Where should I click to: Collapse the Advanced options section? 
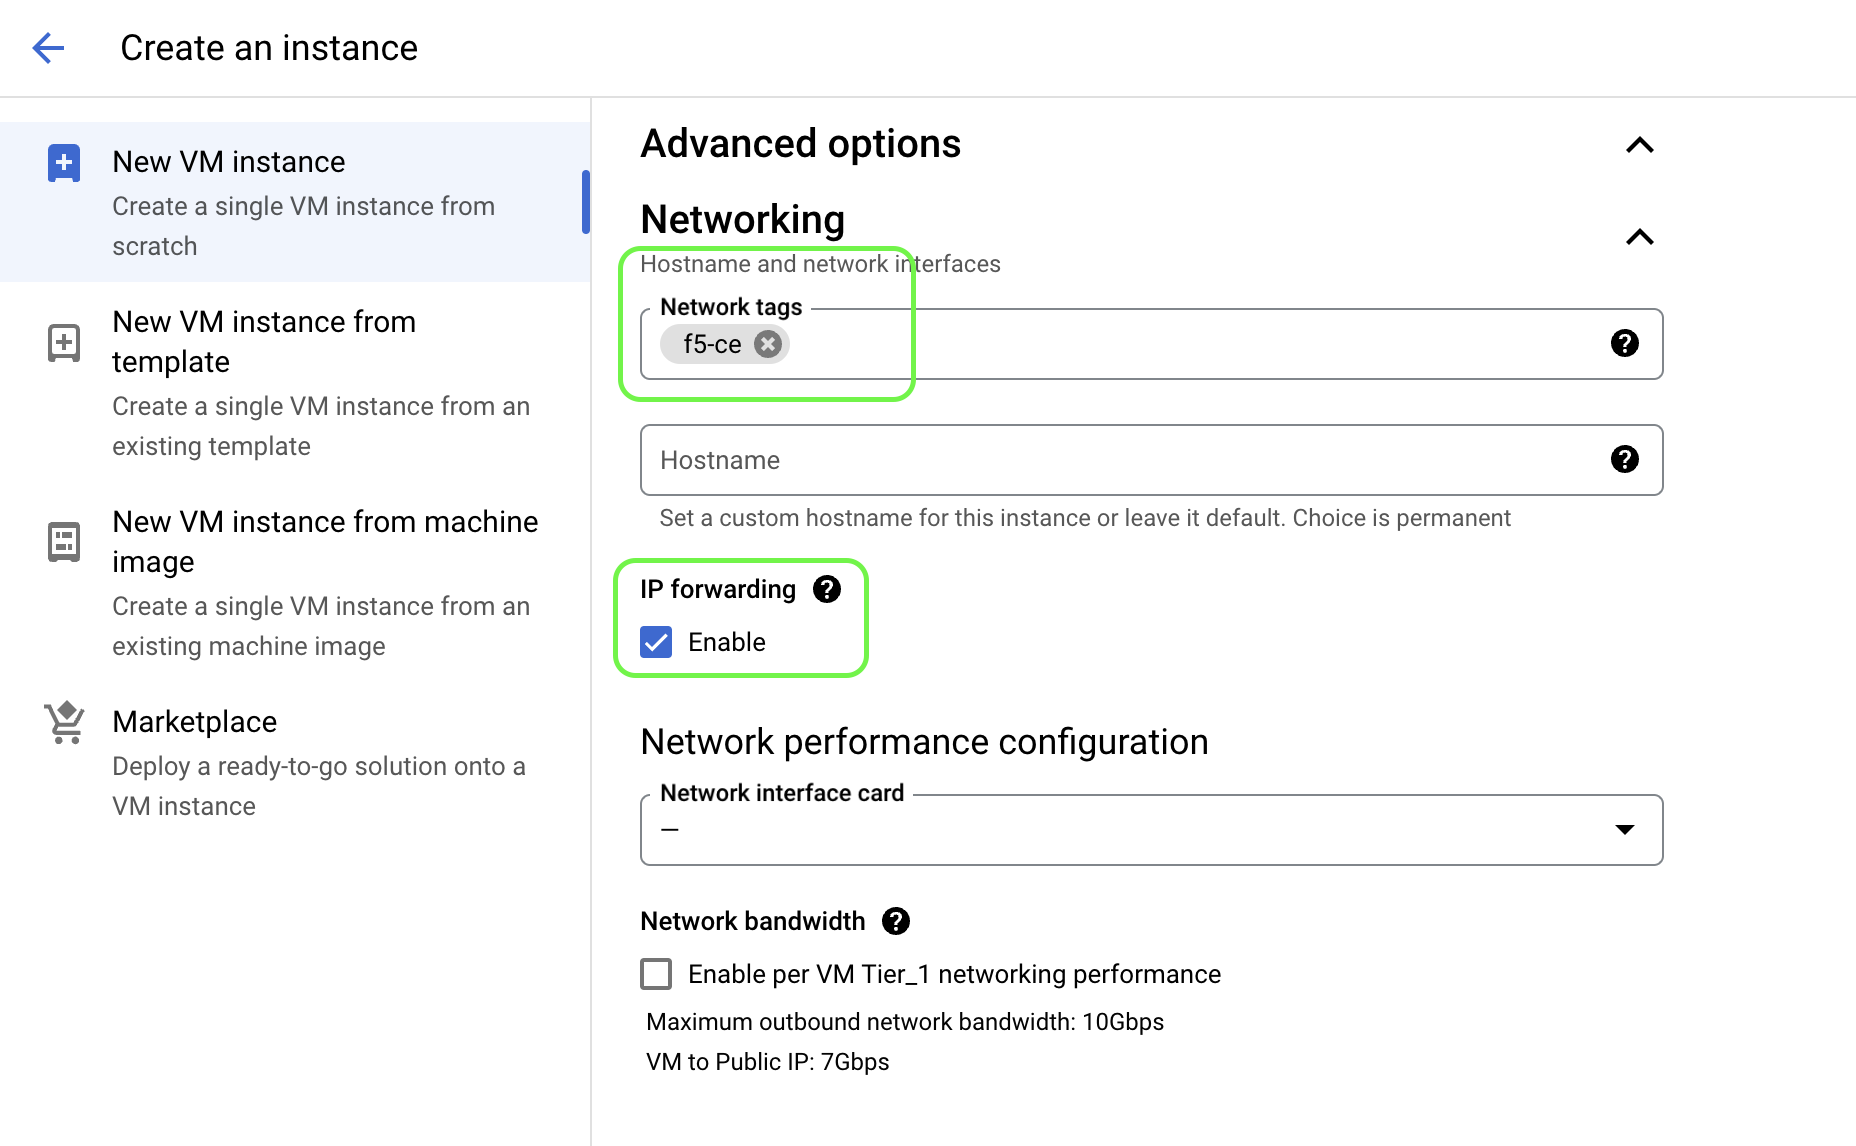1639,145
